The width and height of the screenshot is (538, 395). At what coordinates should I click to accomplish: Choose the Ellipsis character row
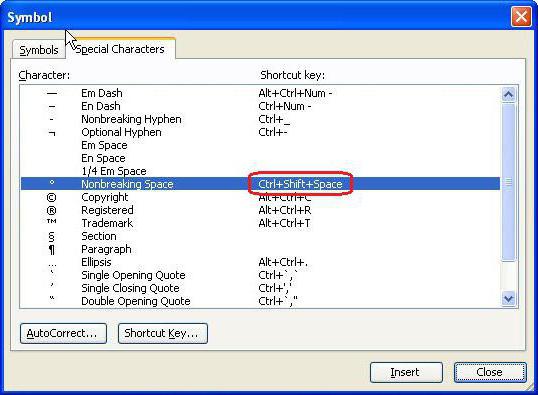point(260,262)
